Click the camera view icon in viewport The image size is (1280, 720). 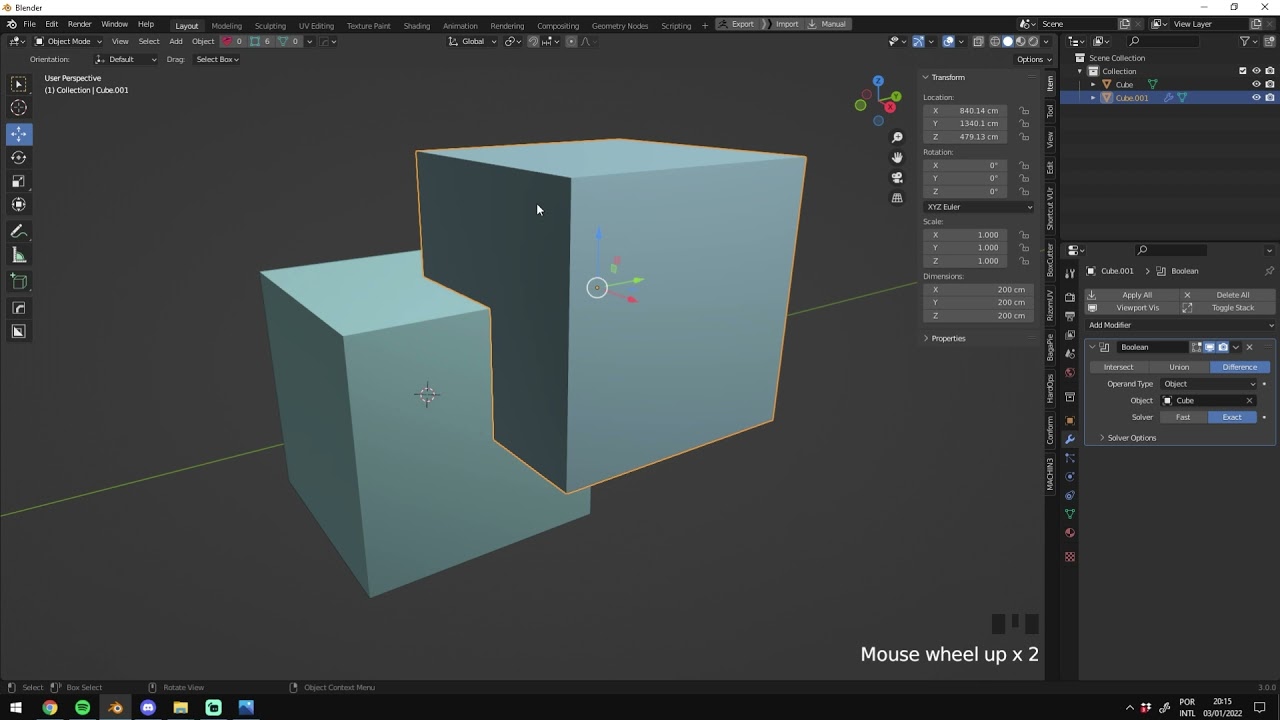pos(897,178)
